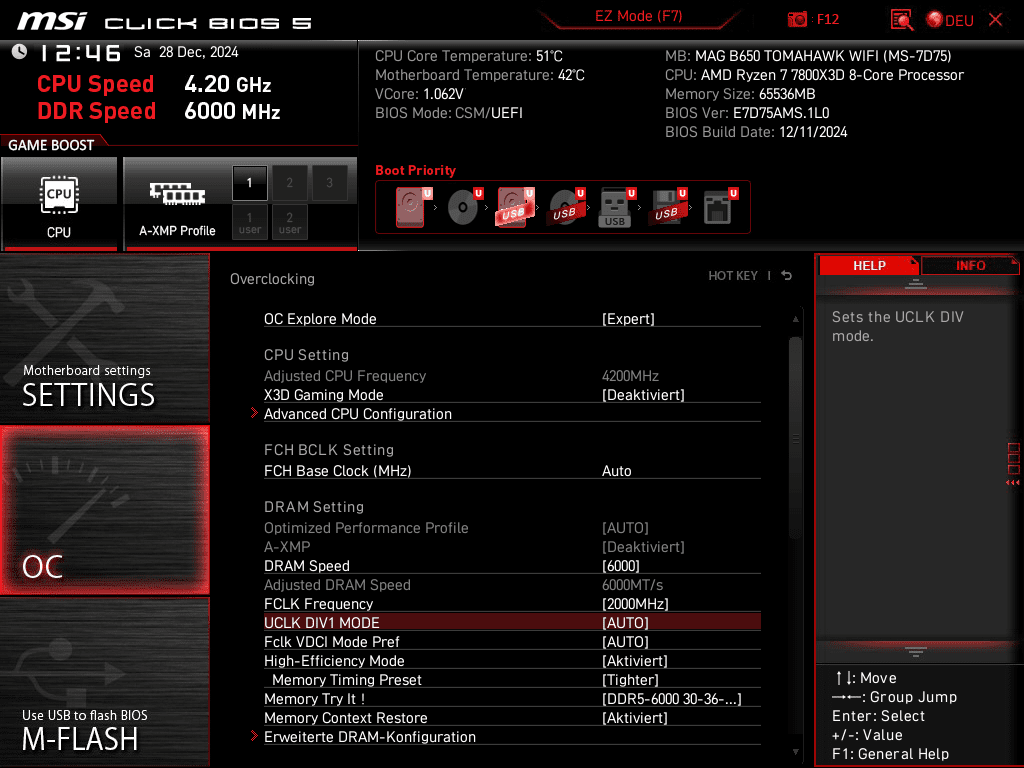Viewport: 1024px width, 768px height.
Task: Switch to EZ Mode (F7)
Action: pos(639,16)
